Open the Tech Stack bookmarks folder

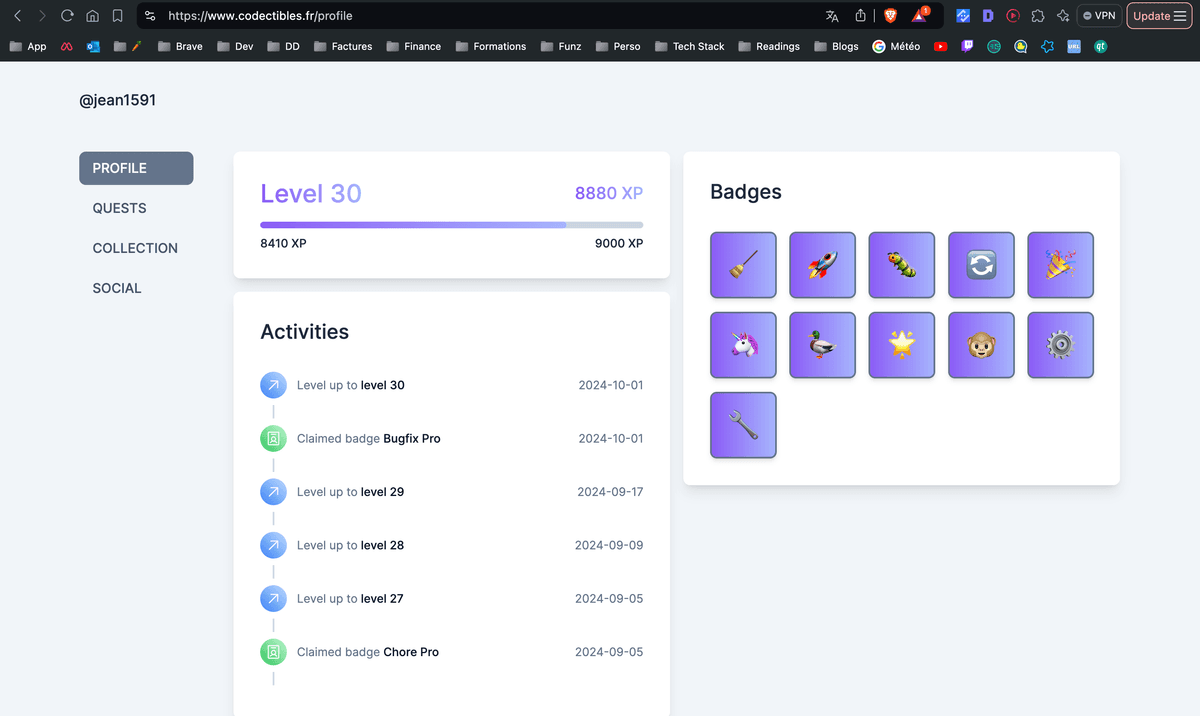point(690,46)
